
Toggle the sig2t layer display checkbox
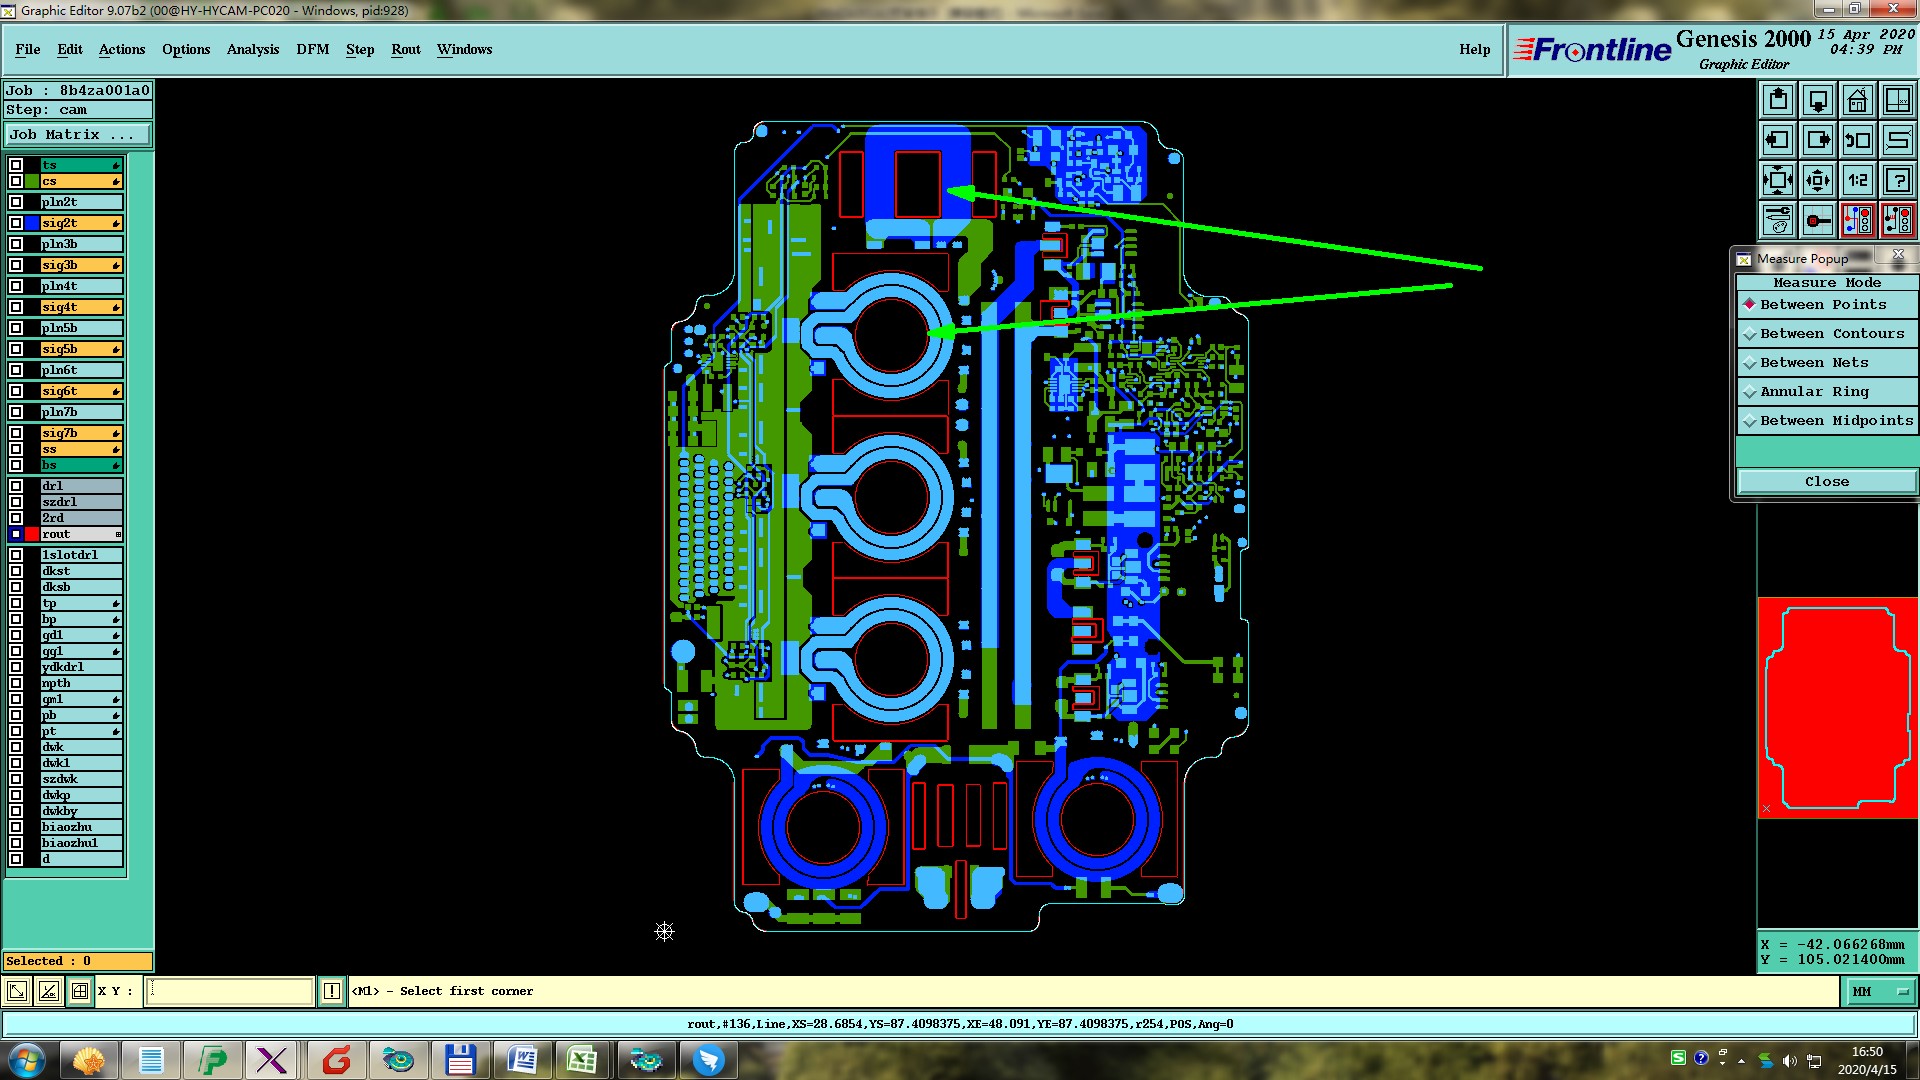pyautogui.click(x=16, y=223)
